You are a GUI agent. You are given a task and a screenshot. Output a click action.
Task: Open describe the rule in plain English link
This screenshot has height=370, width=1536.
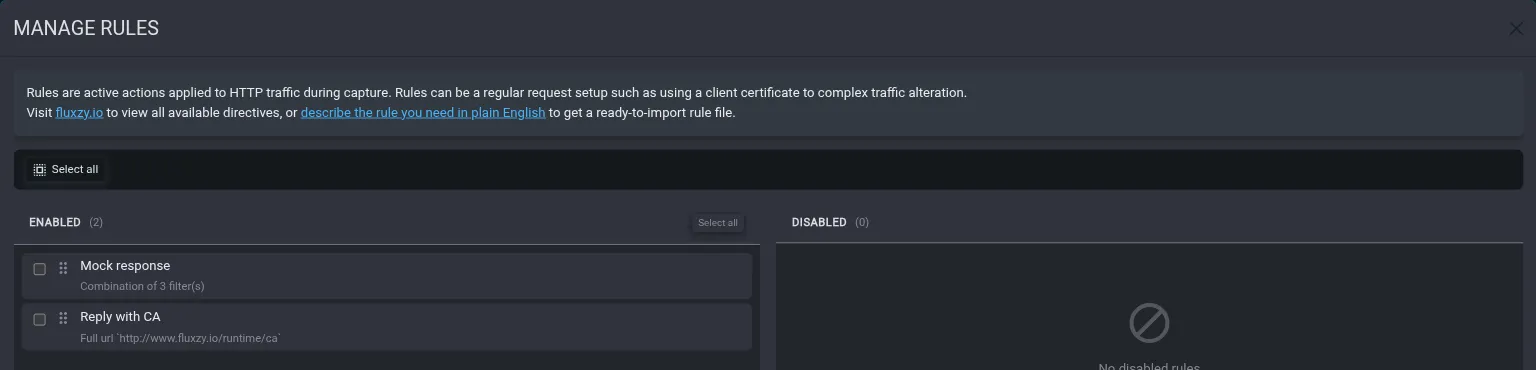pyautogui.click(x=423, y=113)
